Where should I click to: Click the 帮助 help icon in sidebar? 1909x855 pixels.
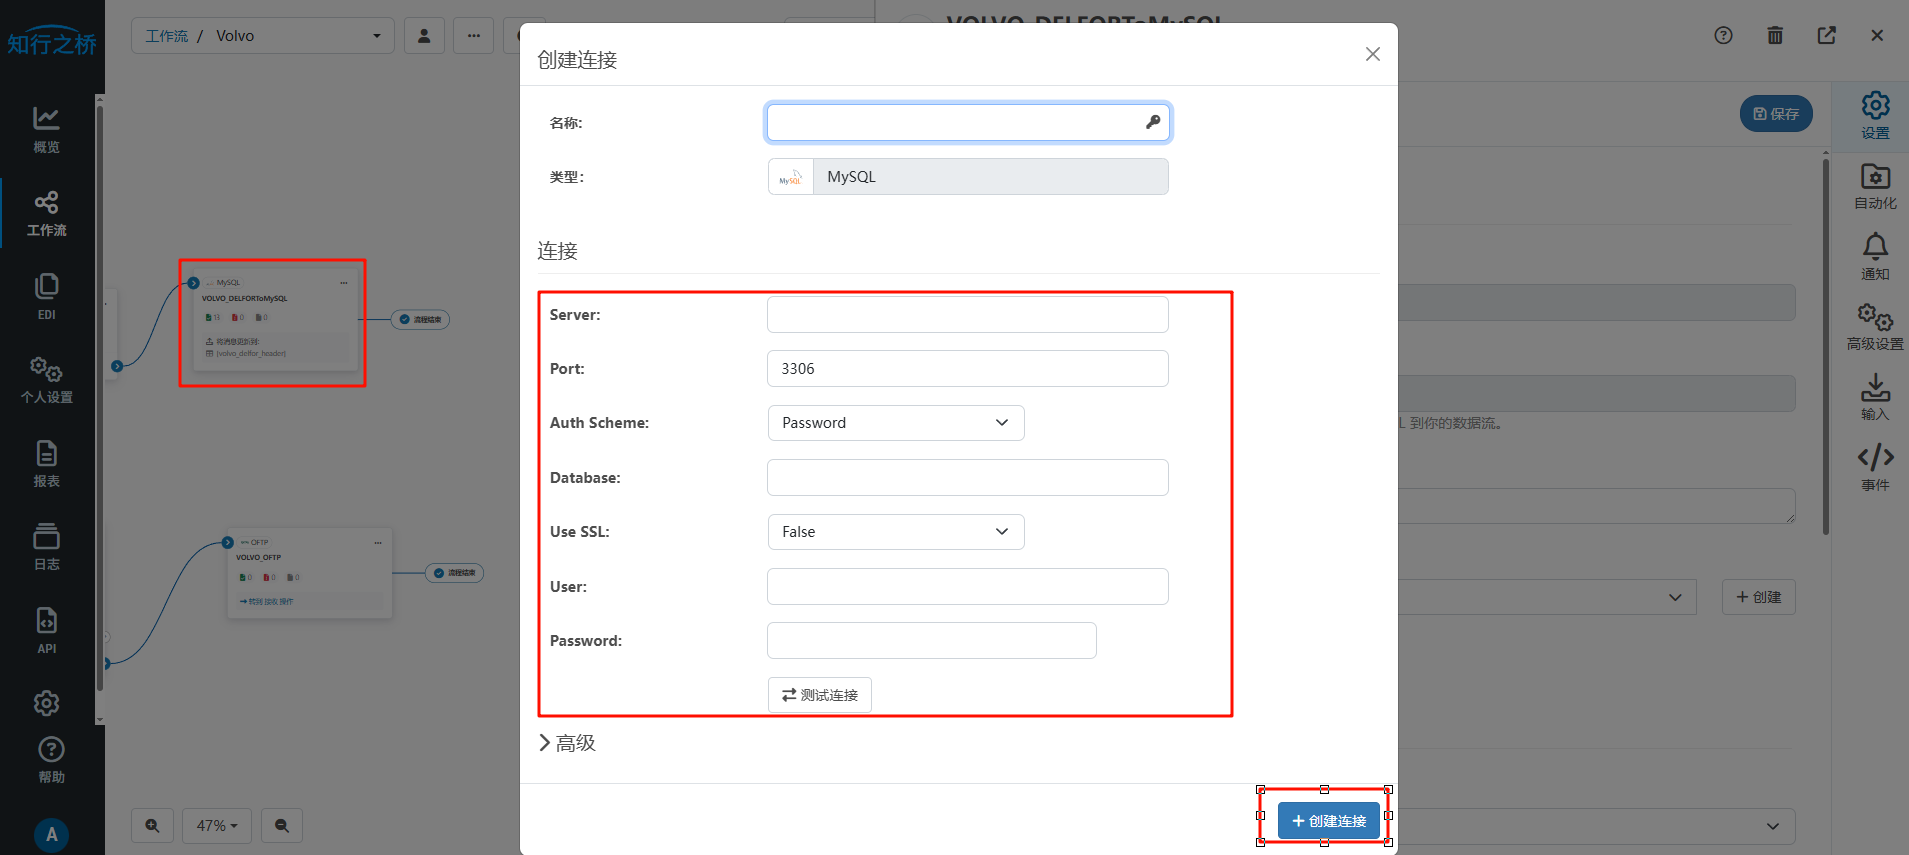click(x=51, y=759)
